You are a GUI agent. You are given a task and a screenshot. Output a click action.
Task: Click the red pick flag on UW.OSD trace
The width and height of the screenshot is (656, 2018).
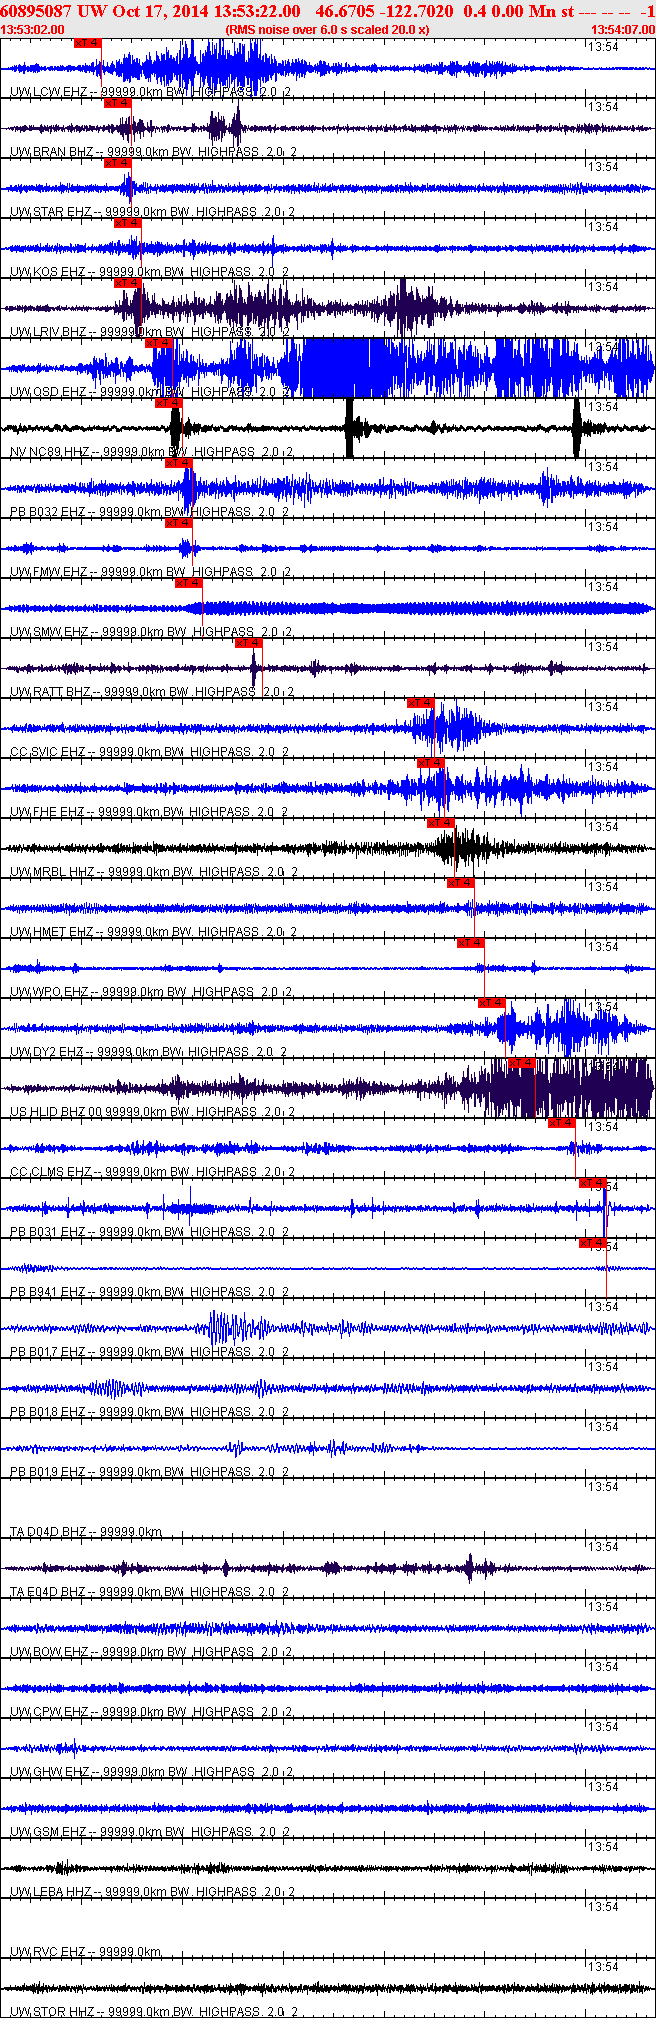pos(160,343)
